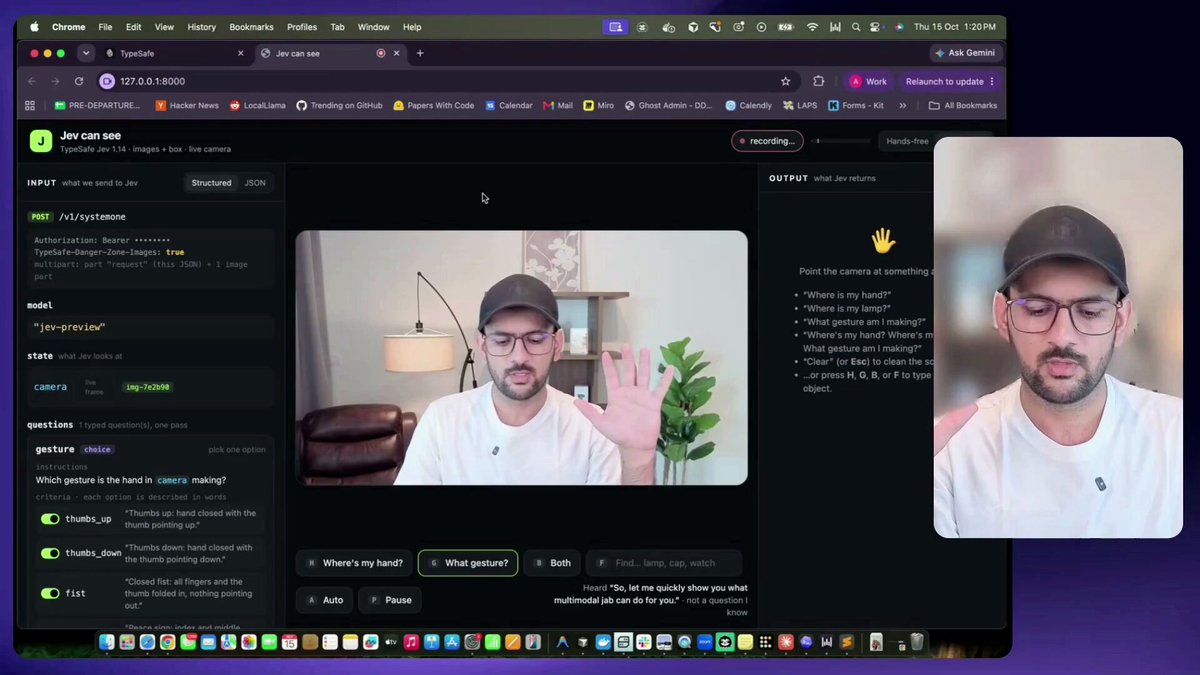Click the Where's my hand? button
Viewport: 1200px width, 675px height.
click(x=354, y=563)
